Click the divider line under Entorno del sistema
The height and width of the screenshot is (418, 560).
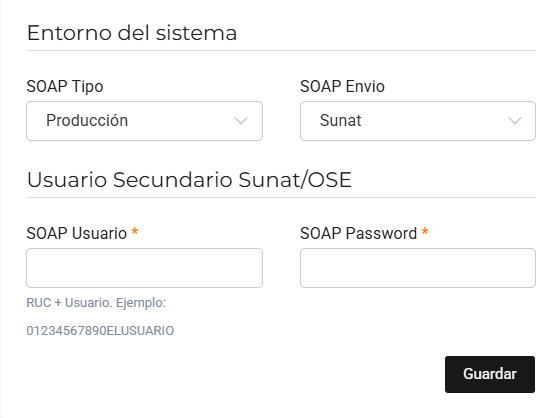(x=281, y=50)
